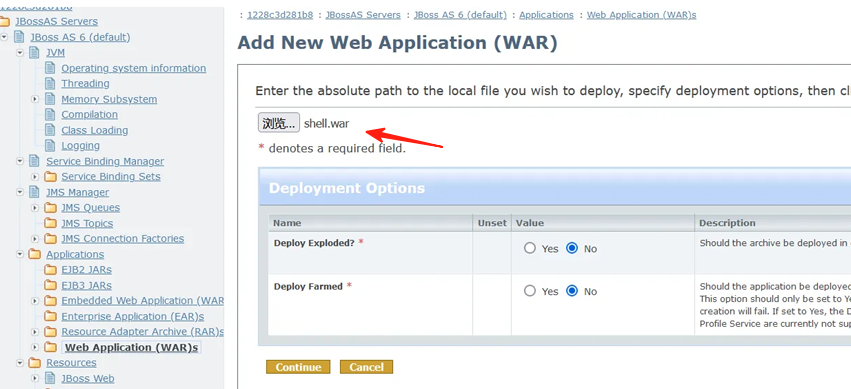Click the document icon beside JMS Manager

point(34,192)
